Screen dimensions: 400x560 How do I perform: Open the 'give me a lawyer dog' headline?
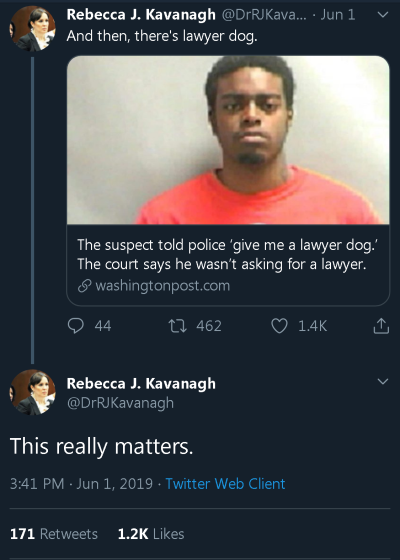point(228,255)
